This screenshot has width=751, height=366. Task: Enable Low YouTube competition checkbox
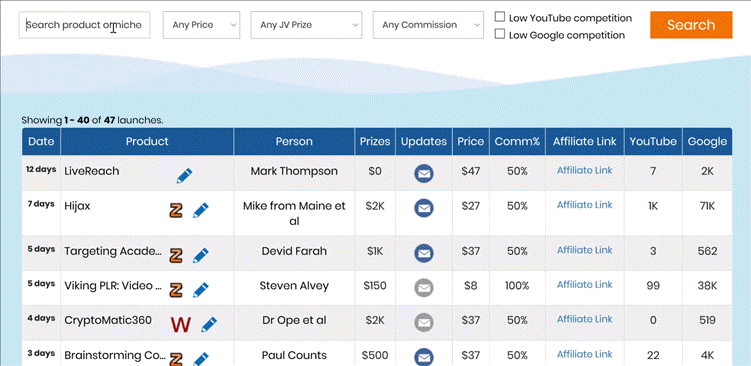tap(500, 17)
